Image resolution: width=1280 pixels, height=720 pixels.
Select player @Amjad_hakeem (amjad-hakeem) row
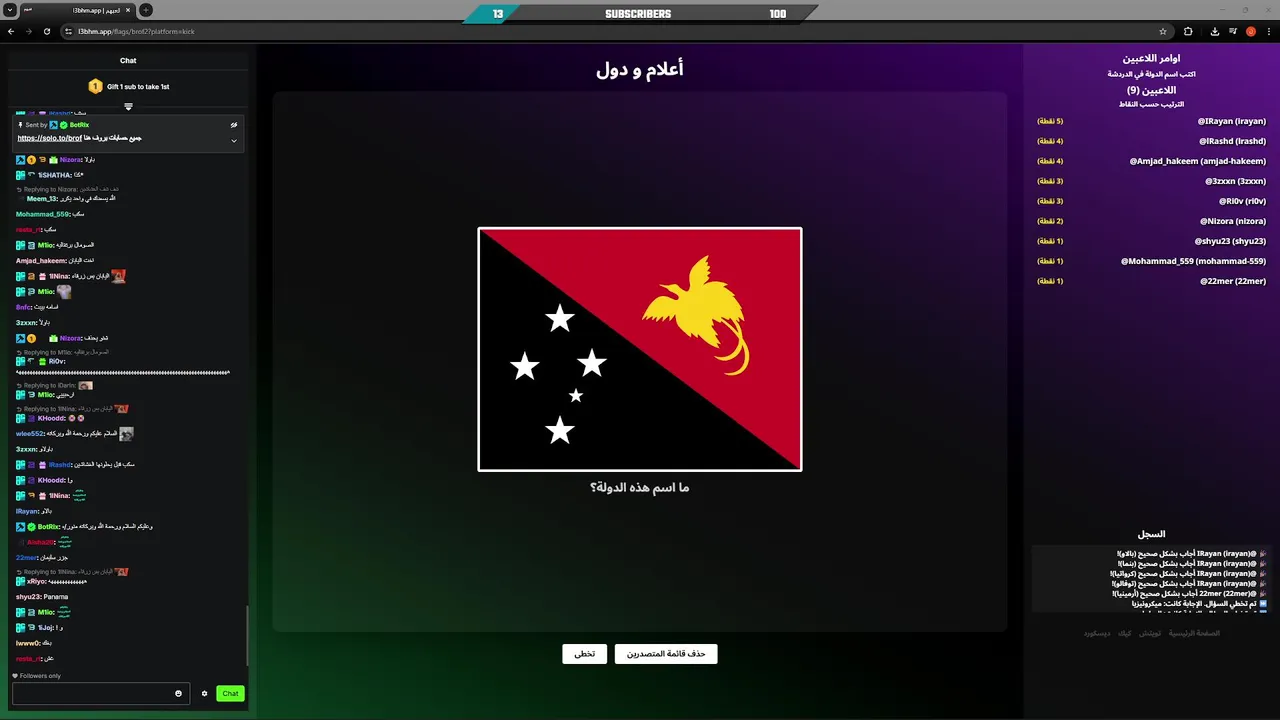pos(1151,161)
